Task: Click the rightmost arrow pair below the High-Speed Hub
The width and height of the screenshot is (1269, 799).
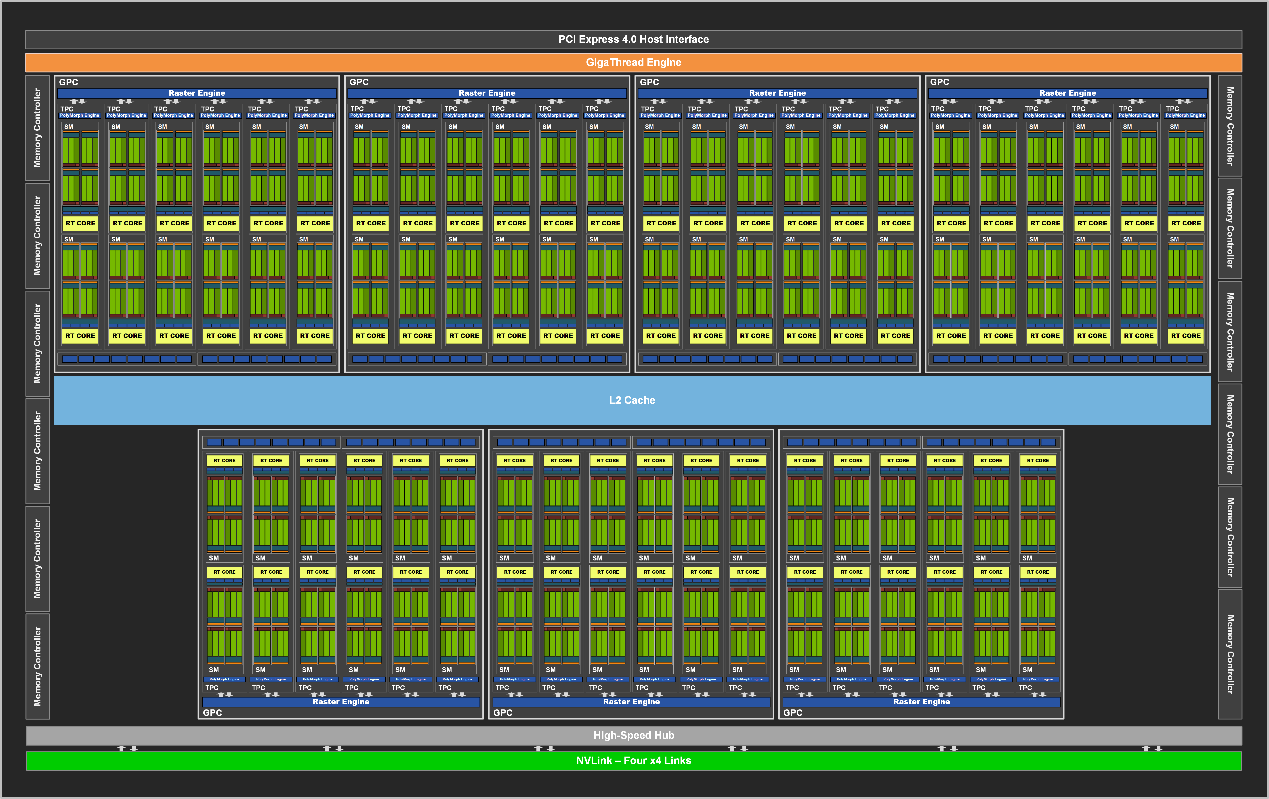Action: point(1153,748)
